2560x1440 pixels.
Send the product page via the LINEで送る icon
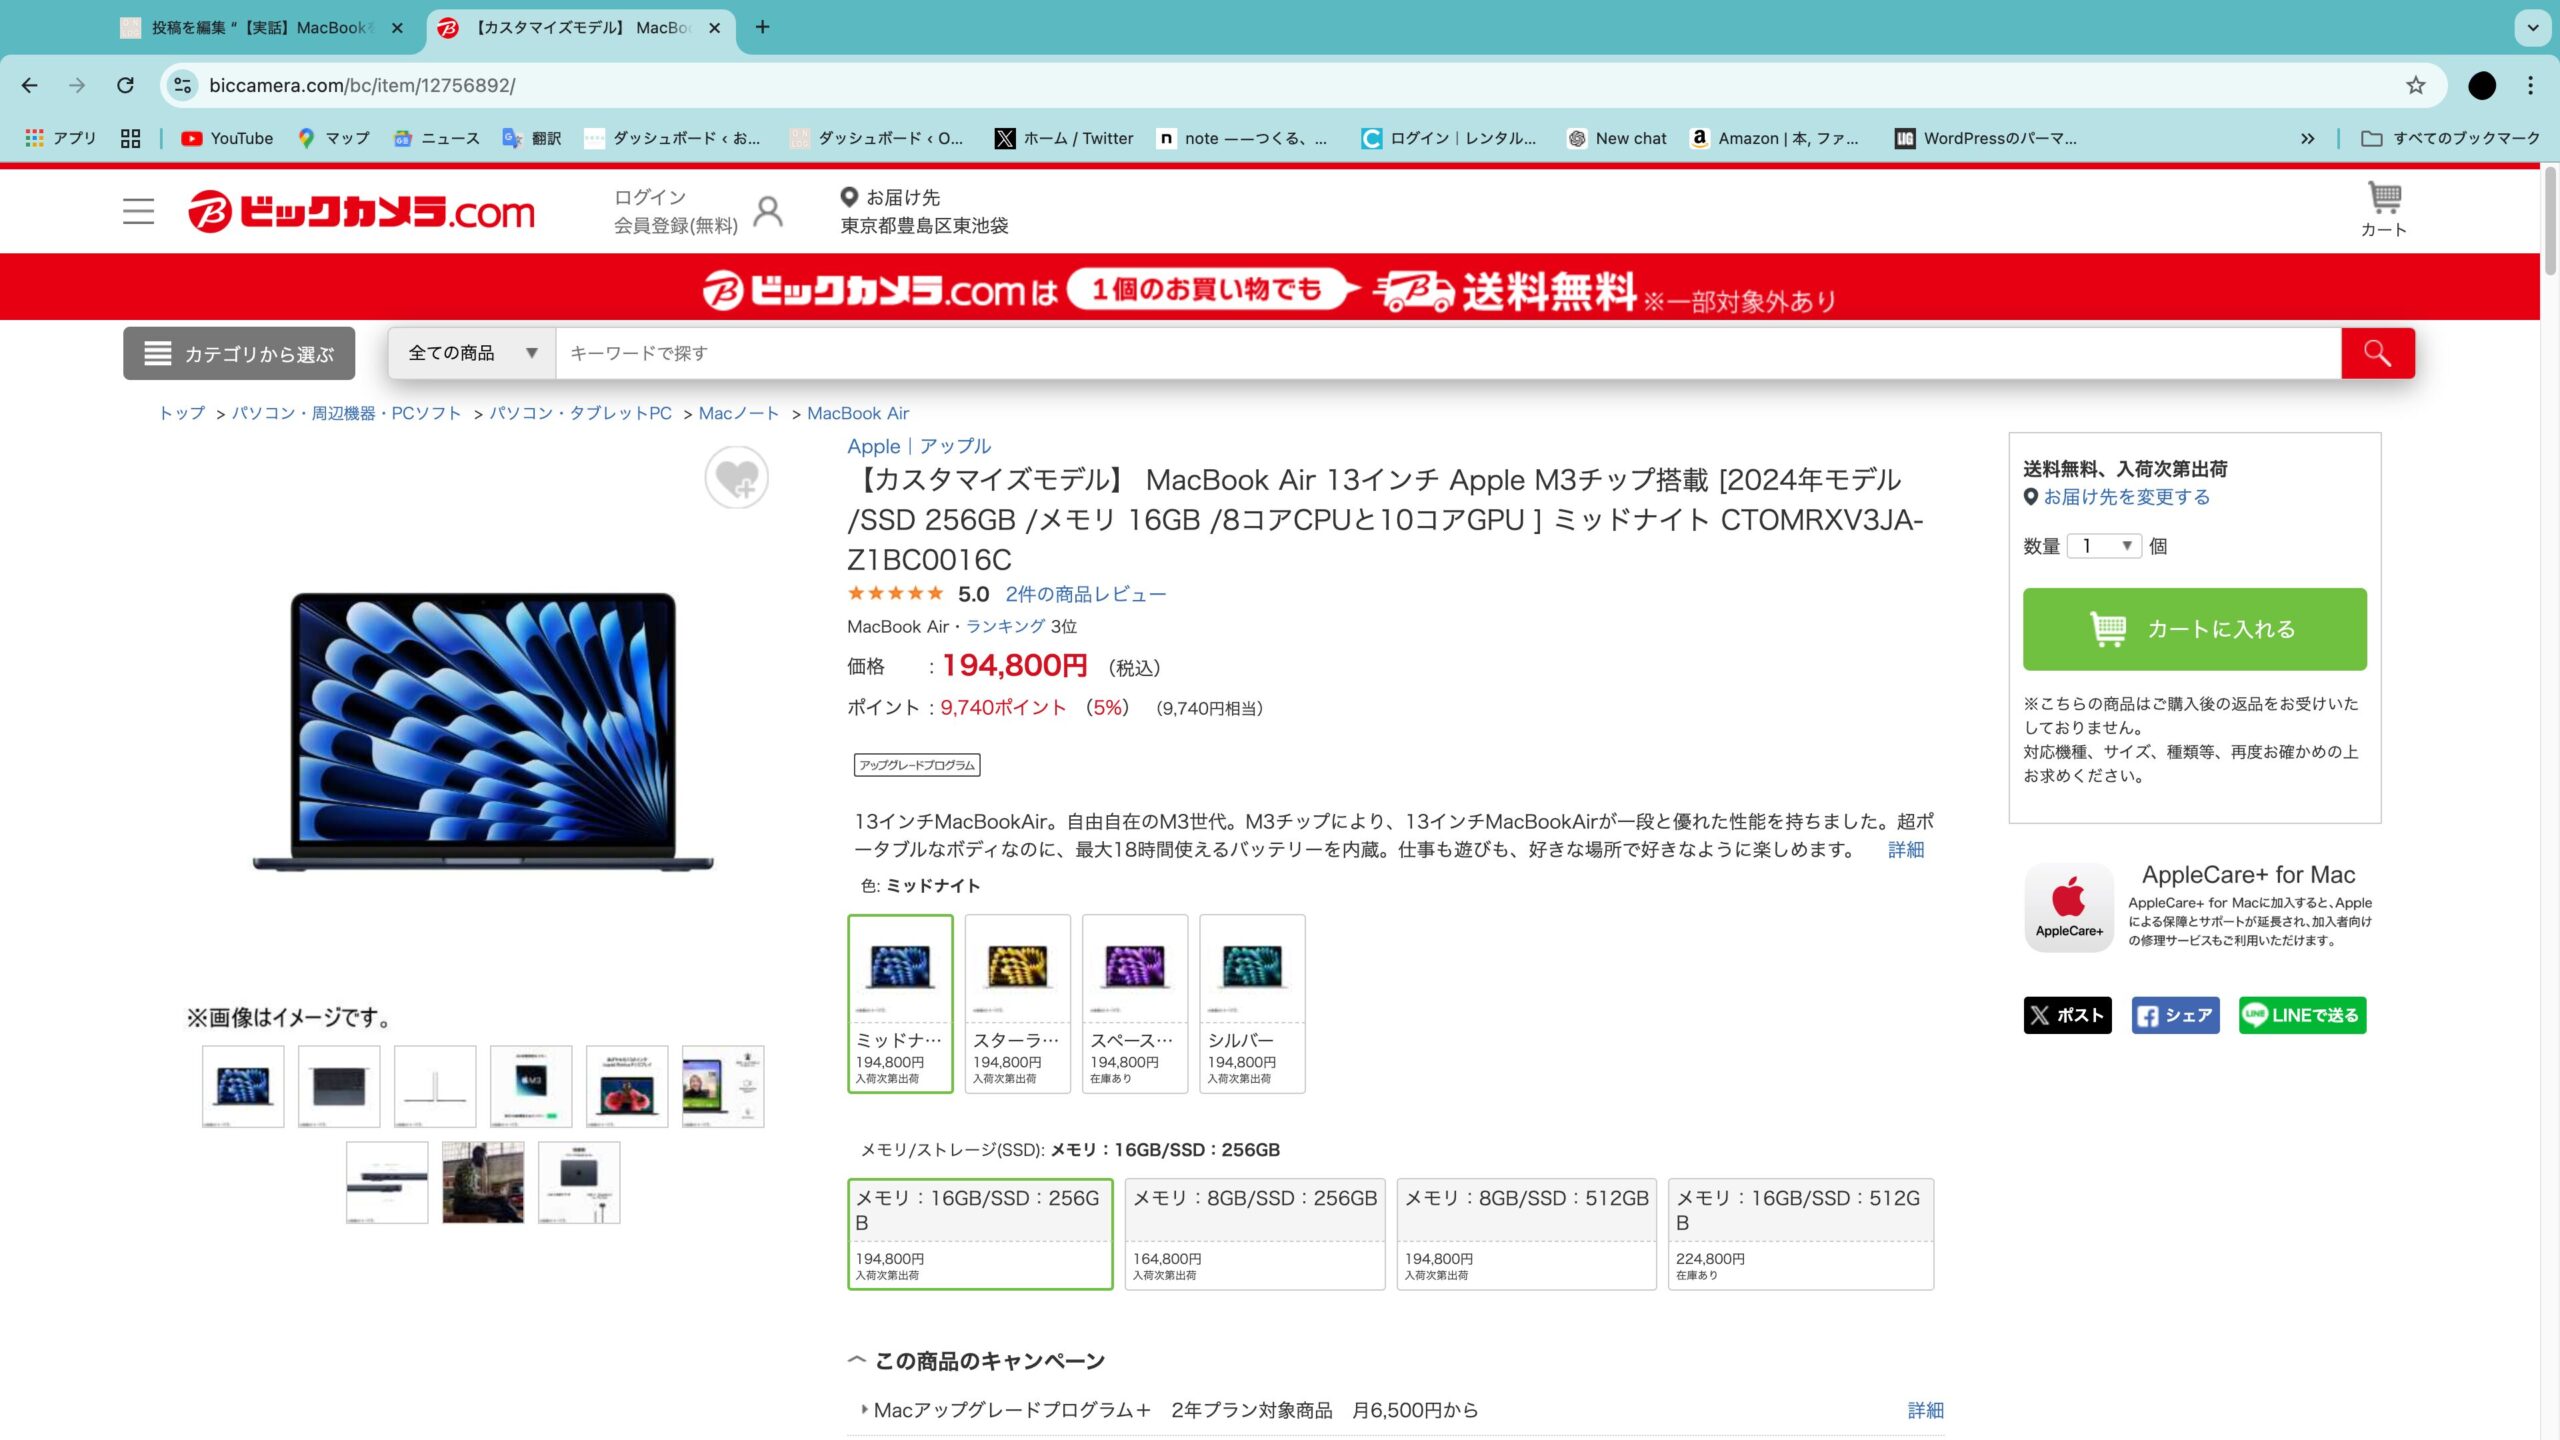pos(2302,1015)
